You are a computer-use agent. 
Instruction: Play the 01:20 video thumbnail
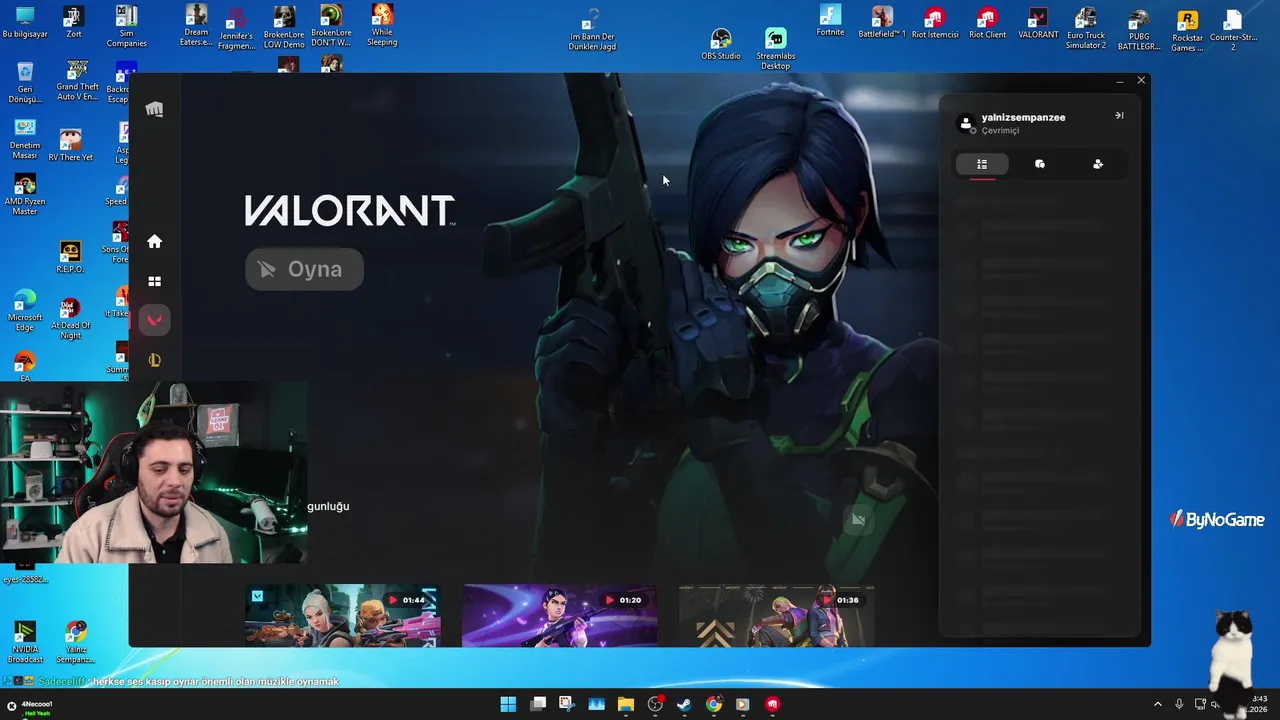560,615
